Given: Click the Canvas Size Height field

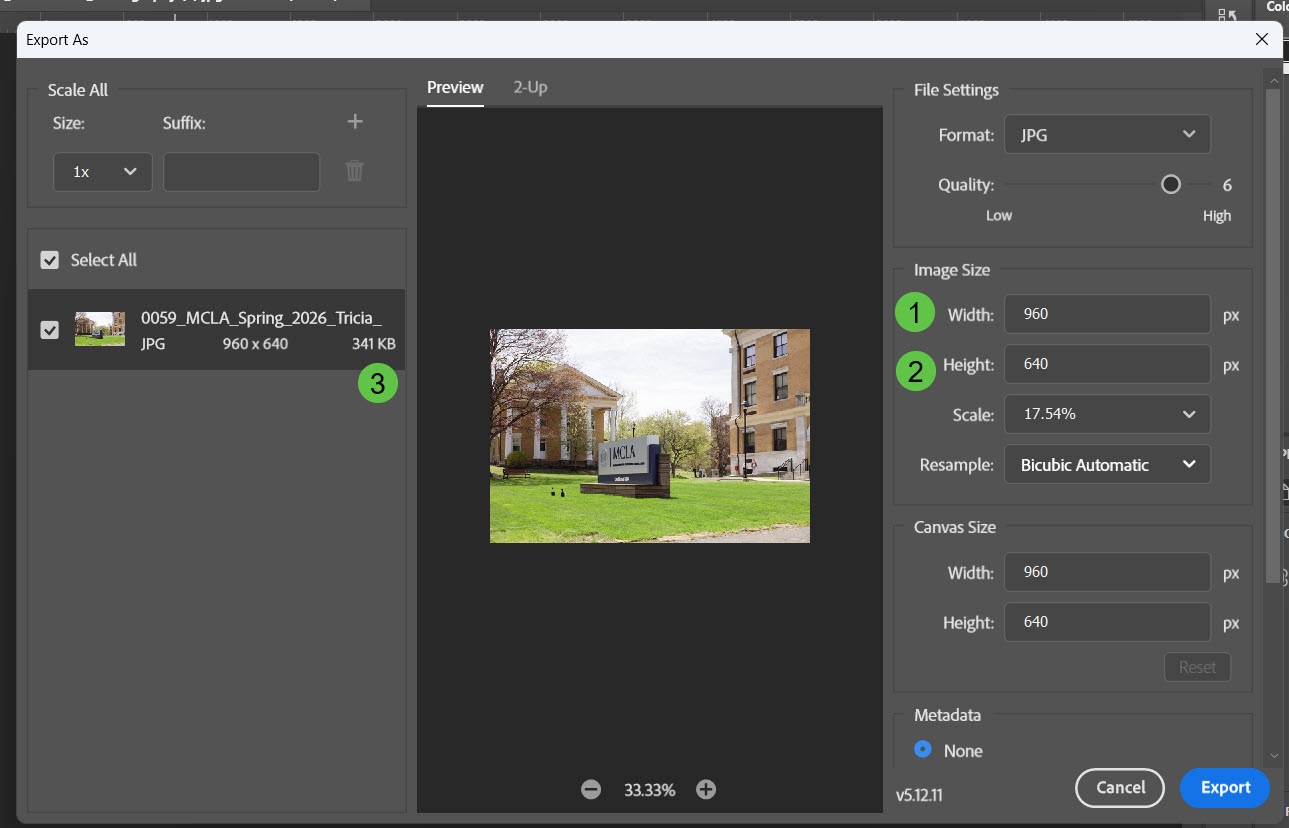Looking at the screenshot, I should [1107, 622].
